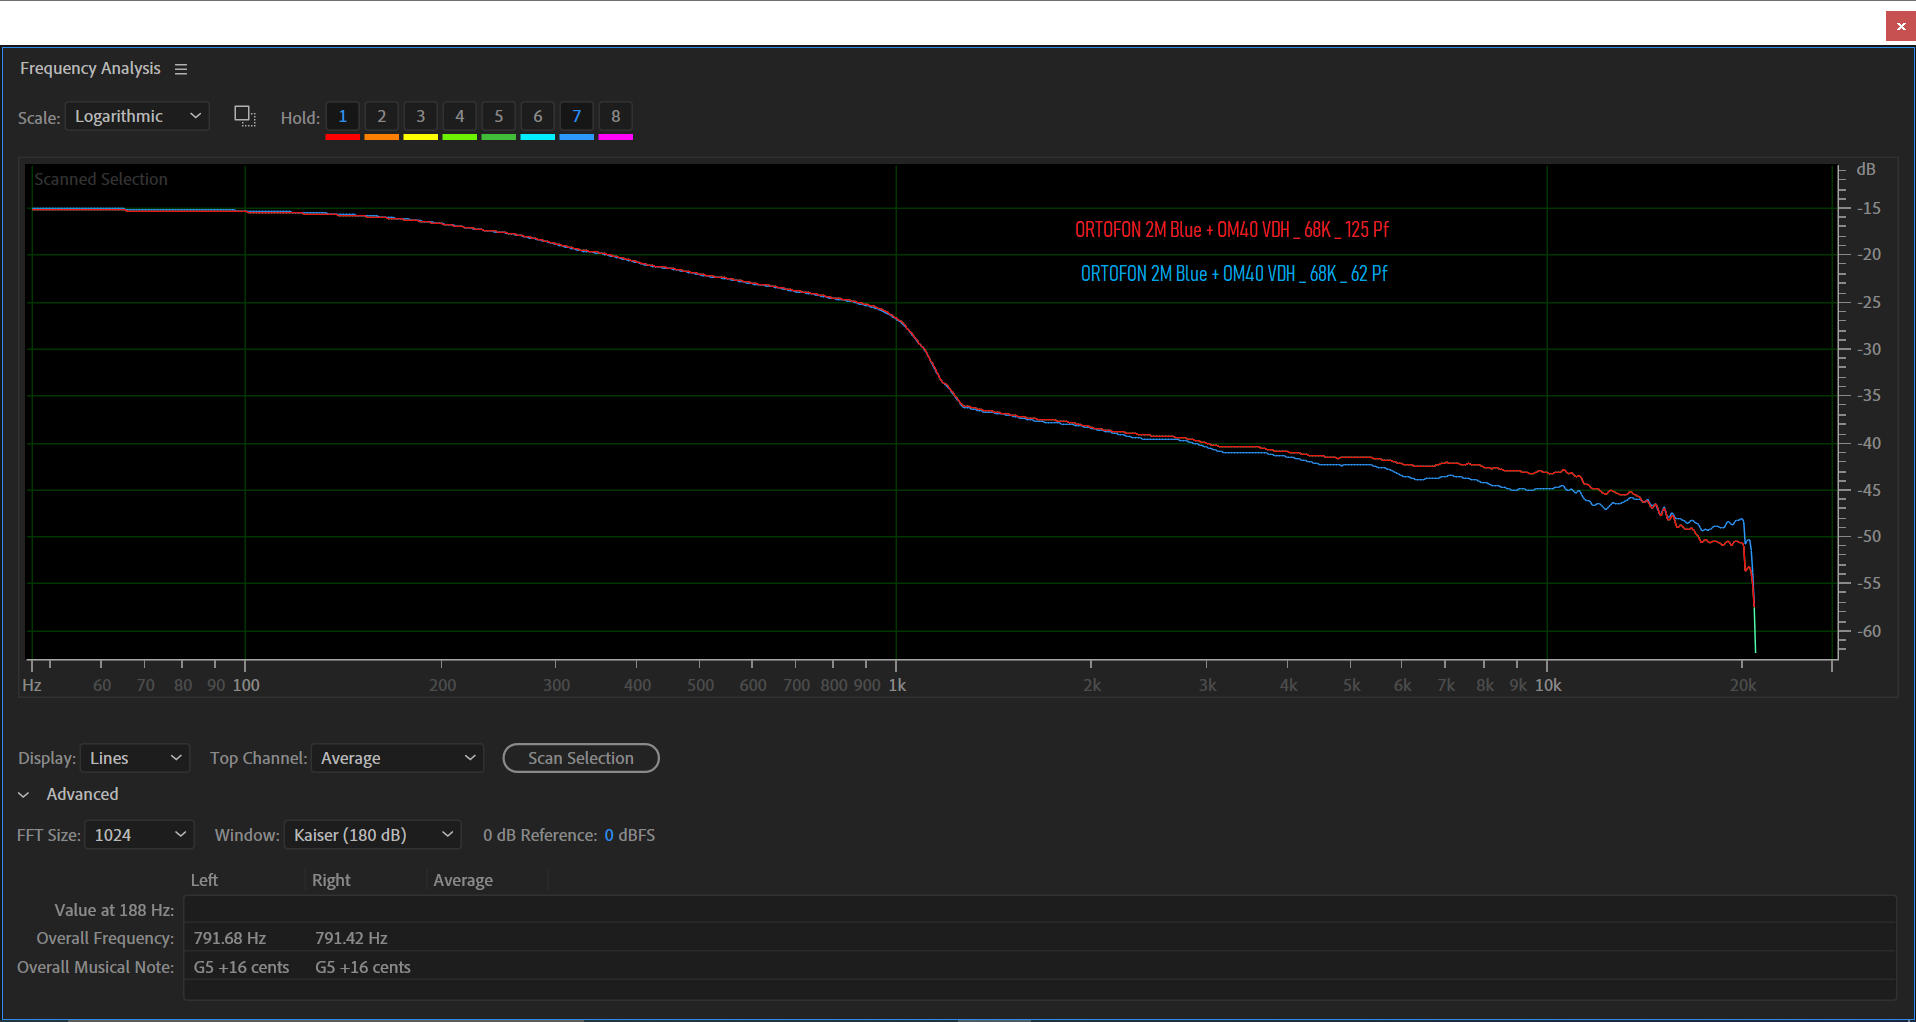The image size is (1916, 1022).
Task: Open the Display Lines dropdown
Action: point(135,758)
